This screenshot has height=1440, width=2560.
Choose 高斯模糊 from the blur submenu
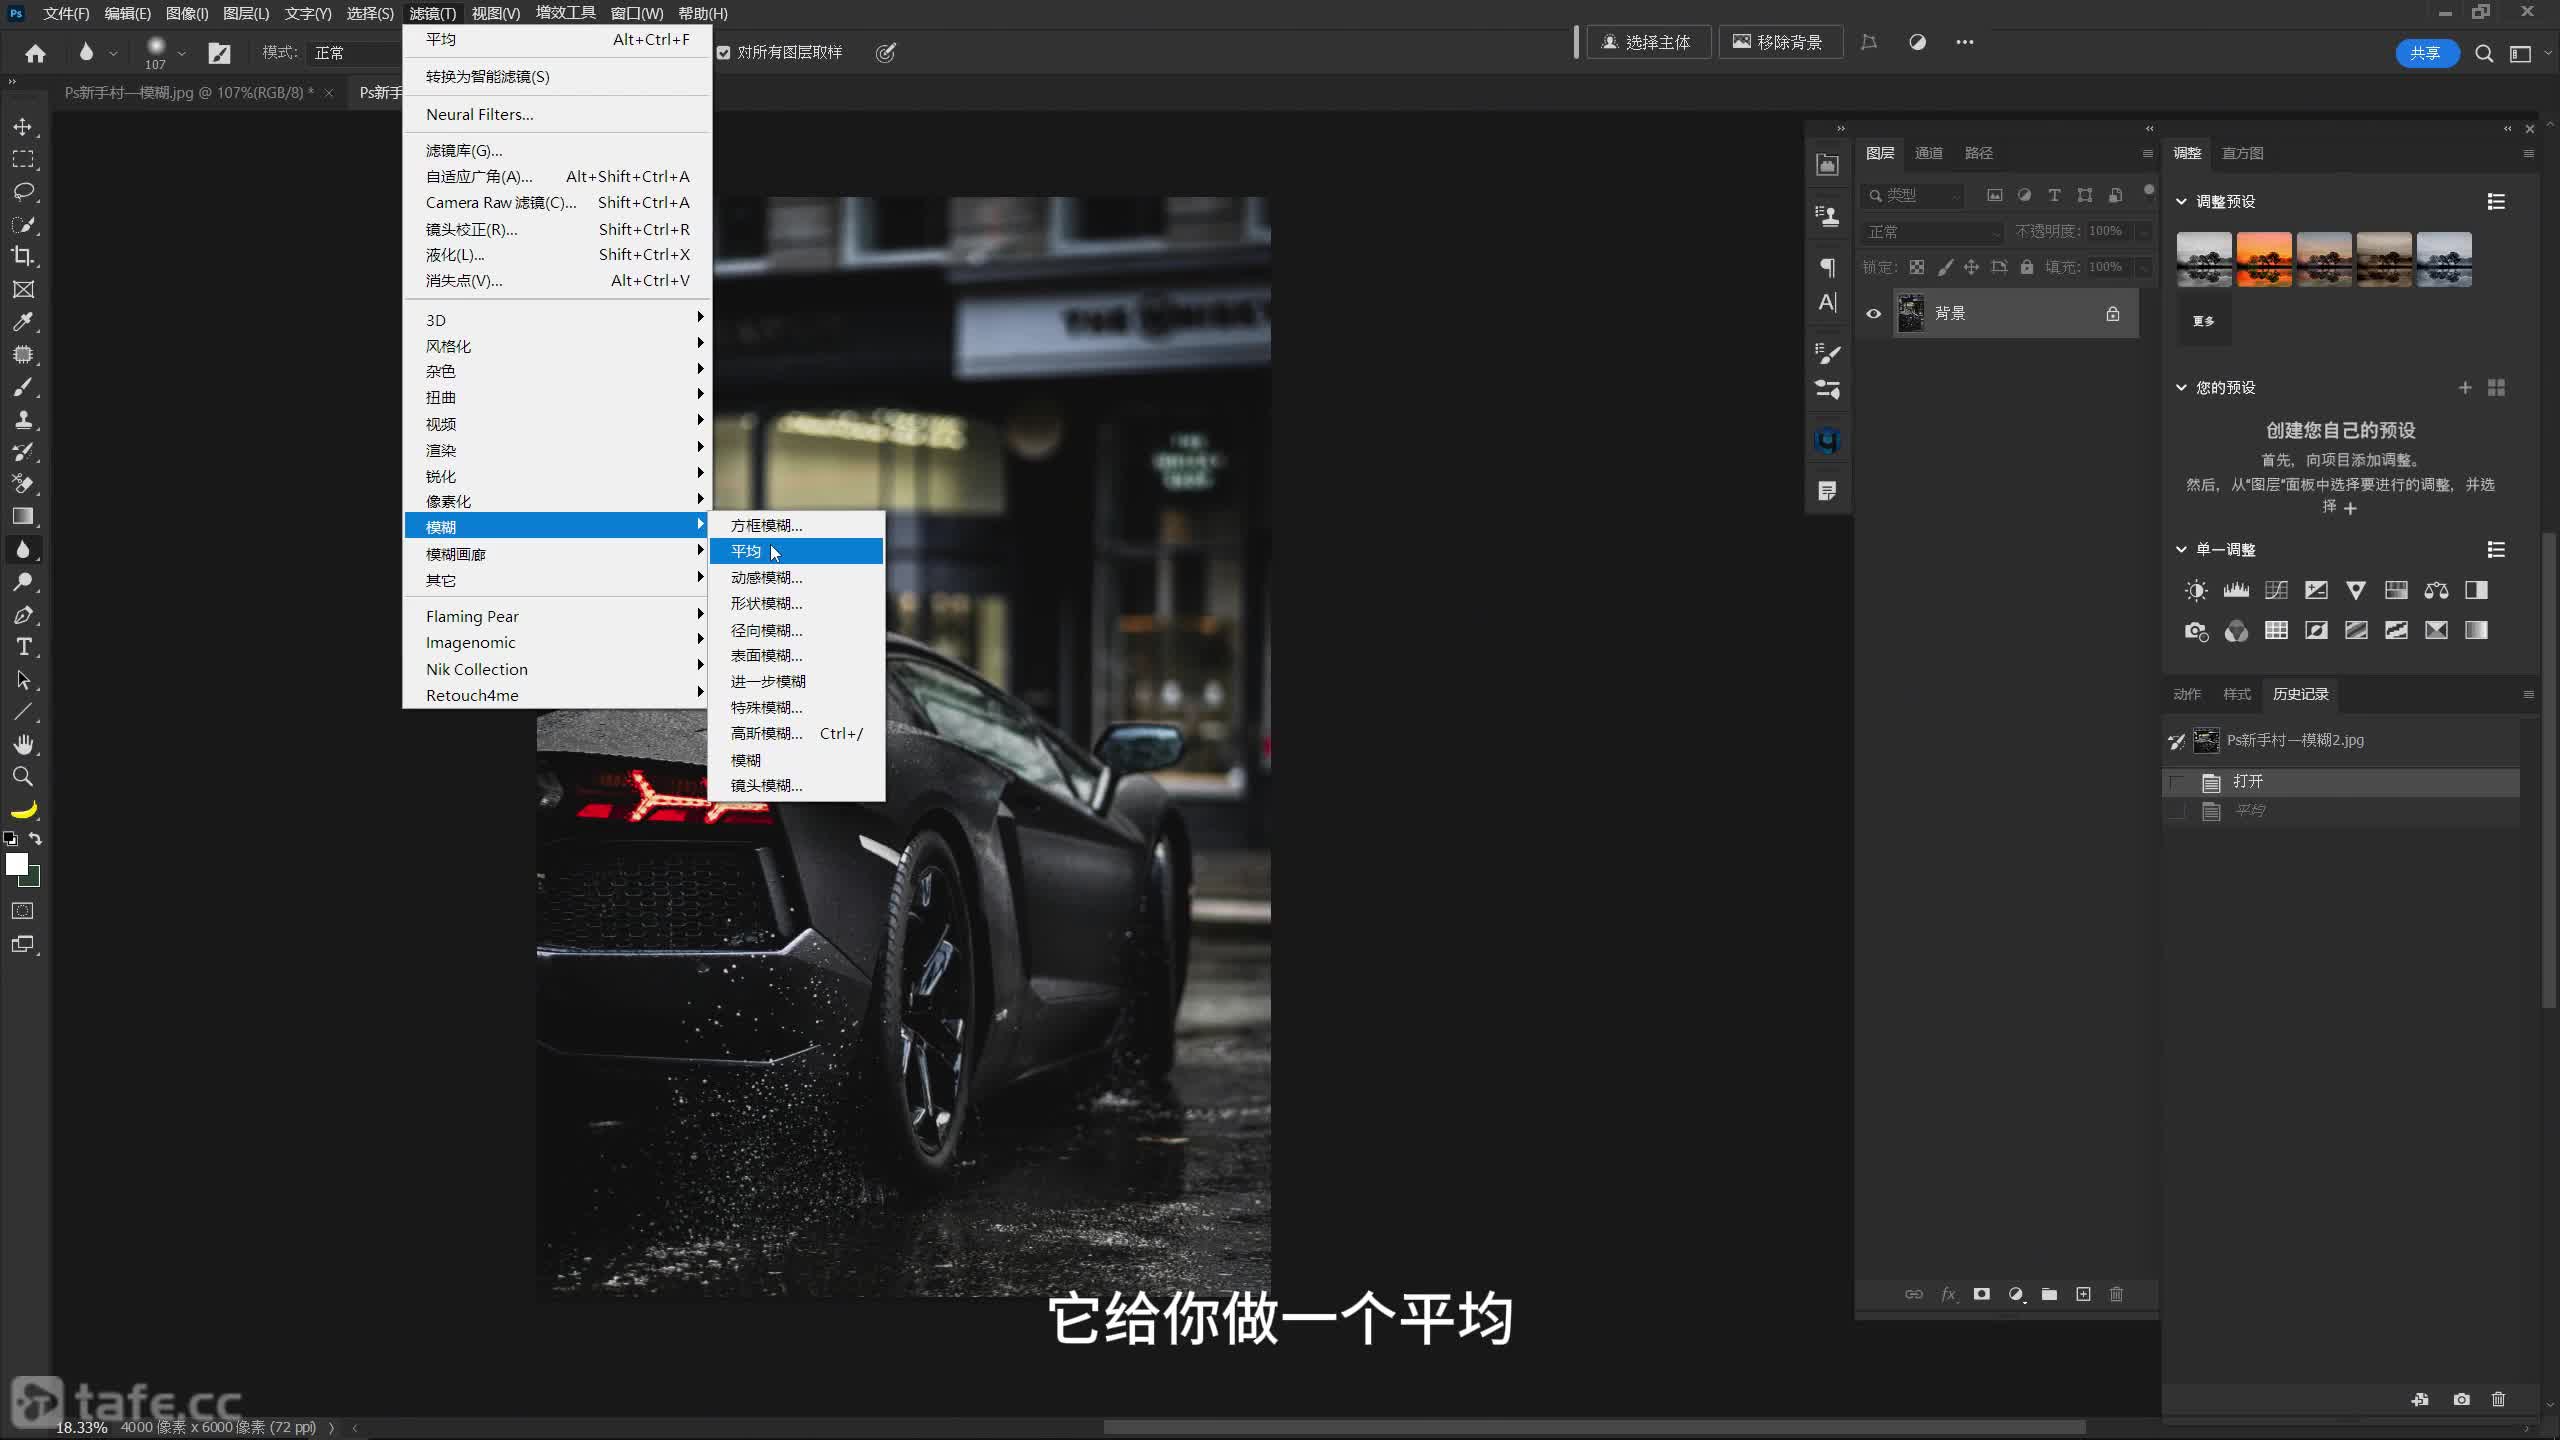(766, 734)
